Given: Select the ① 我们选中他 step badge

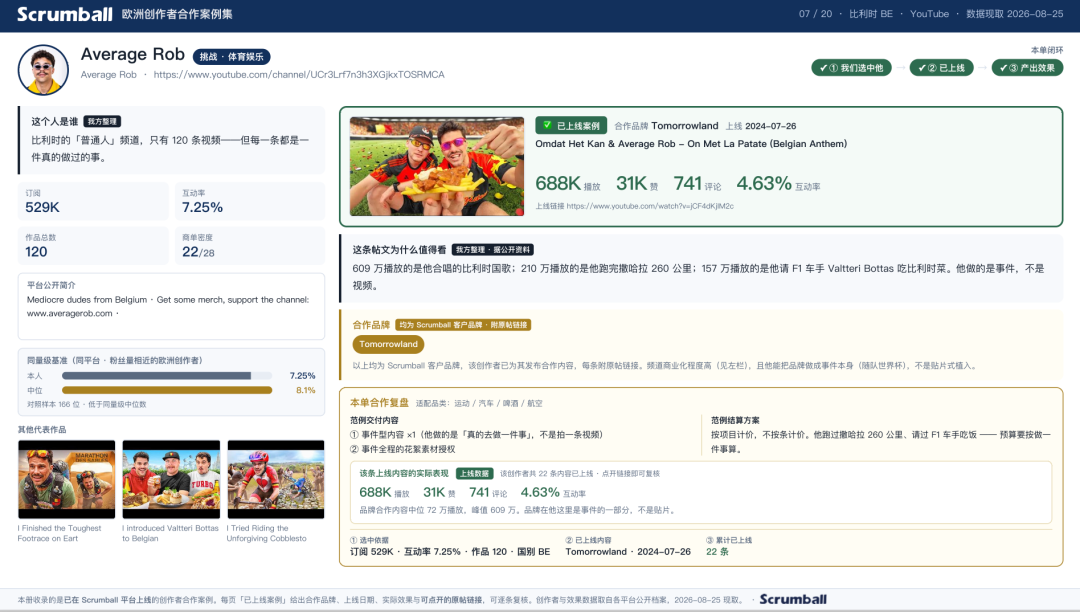Looking at the screenshot, I should coord(851,67).
